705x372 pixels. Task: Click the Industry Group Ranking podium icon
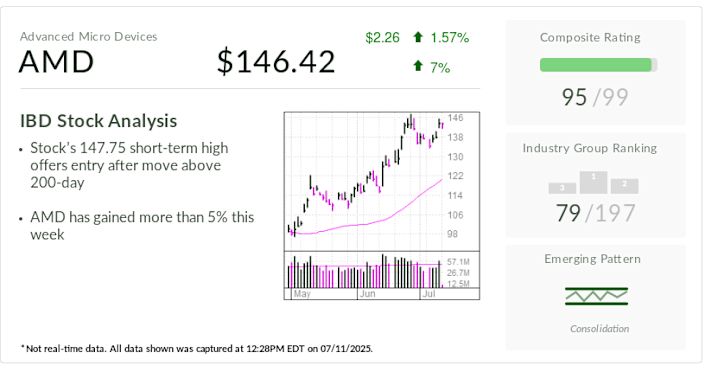coord(593,182)
